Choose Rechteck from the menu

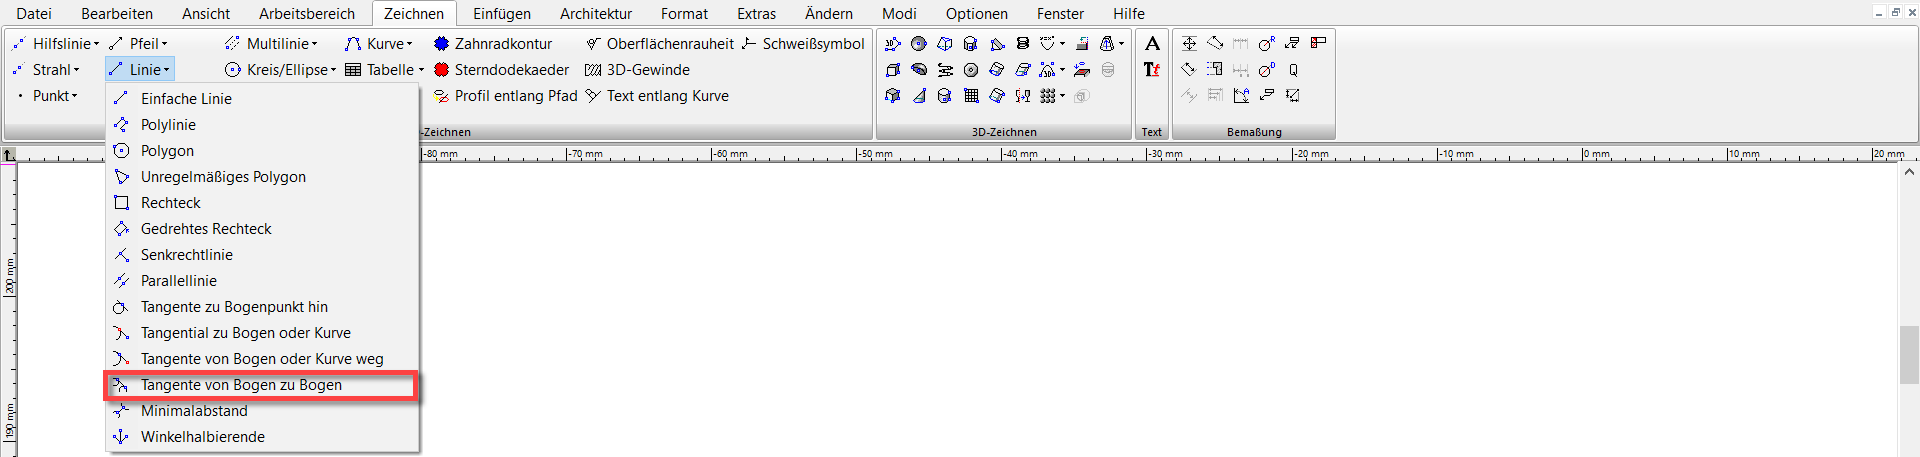click(262, 202)
